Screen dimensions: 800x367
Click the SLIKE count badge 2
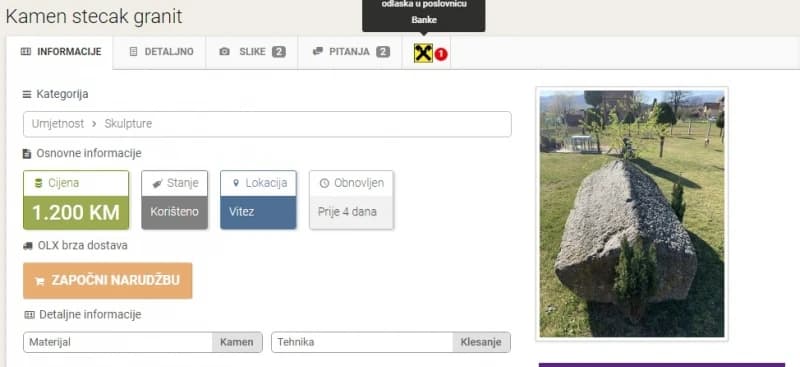point(279,52)
